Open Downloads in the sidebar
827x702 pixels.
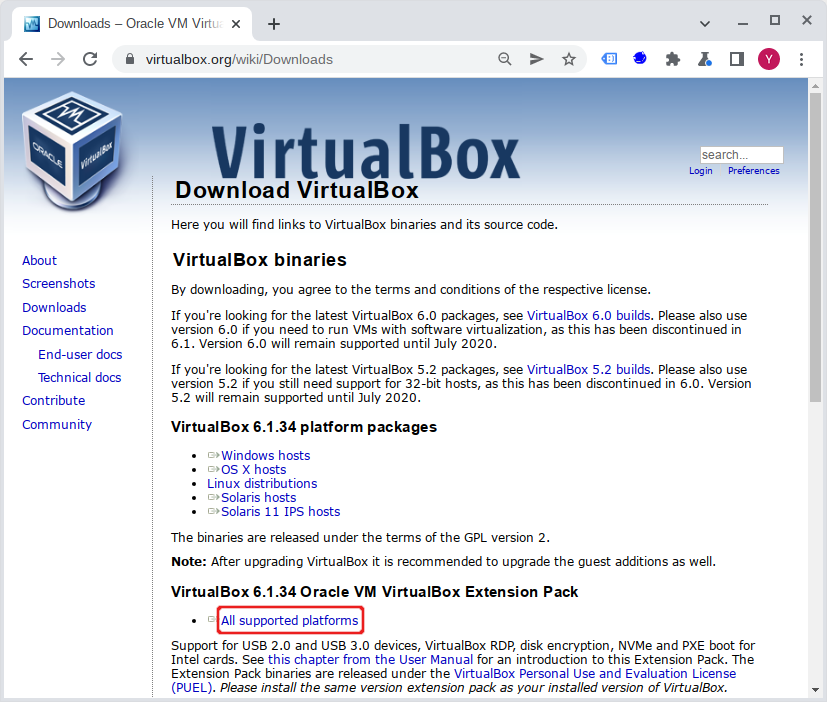(x=54, y=307)
